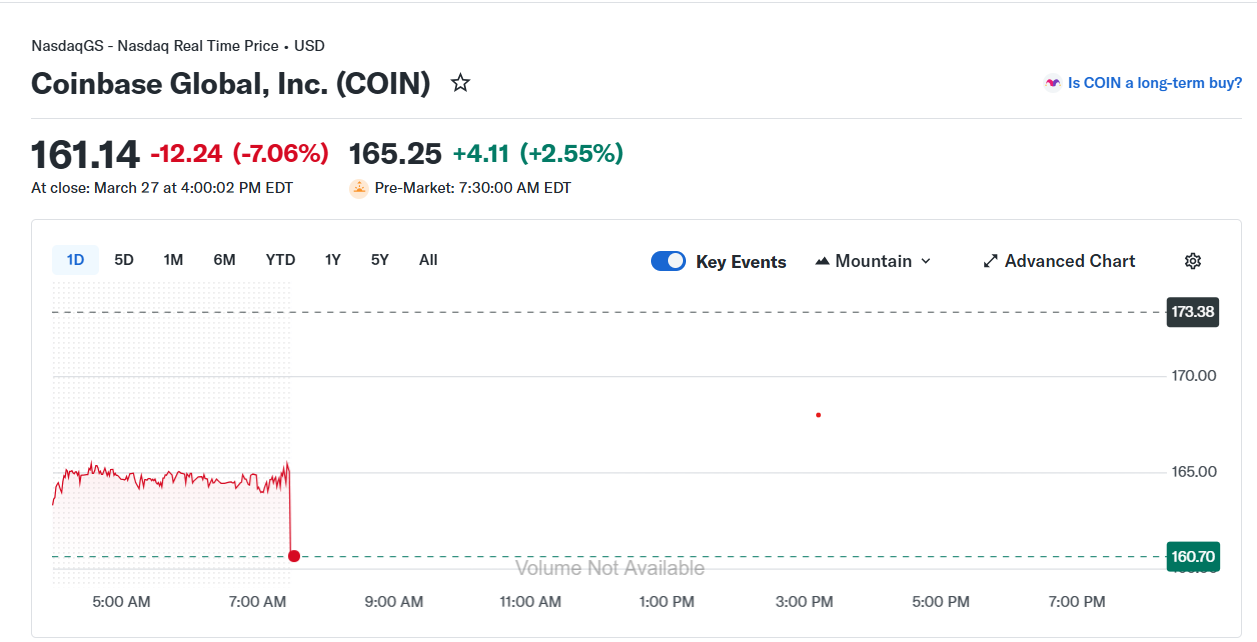
Task: Click the Advanced Chart text button
Action: (1070, 260)
